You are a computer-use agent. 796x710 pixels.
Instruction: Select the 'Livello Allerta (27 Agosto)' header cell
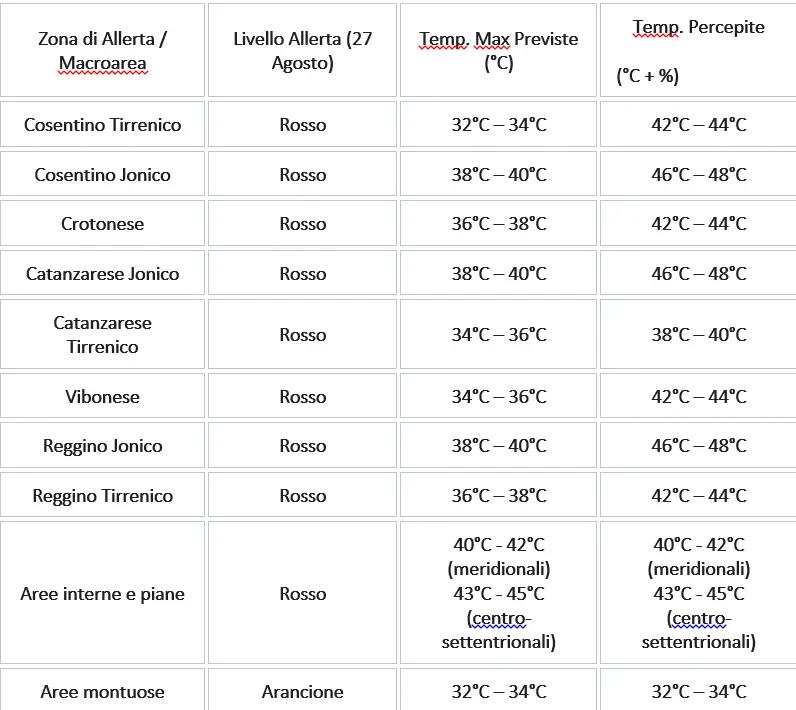302,50
